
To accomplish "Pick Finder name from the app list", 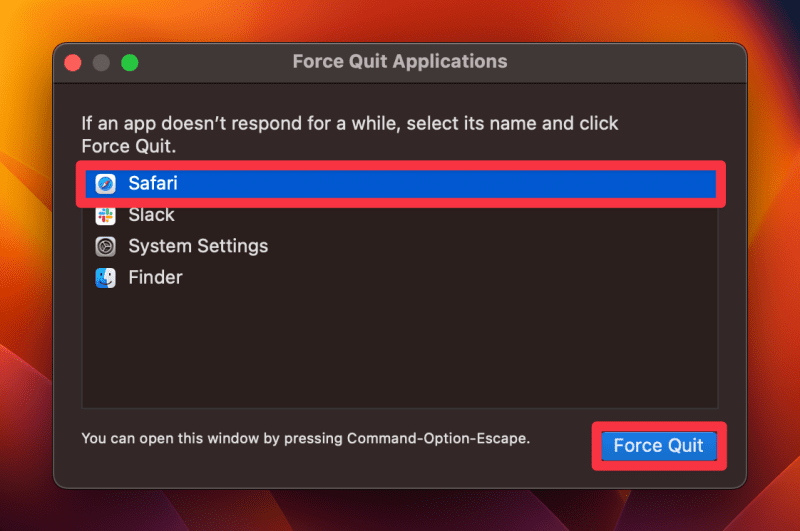I will pyautogui.click(x=155, y=277).
